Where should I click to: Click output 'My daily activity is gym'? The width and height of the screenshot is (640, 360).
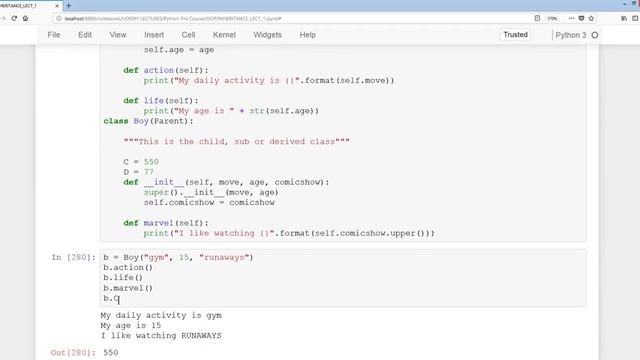(161, 315)
